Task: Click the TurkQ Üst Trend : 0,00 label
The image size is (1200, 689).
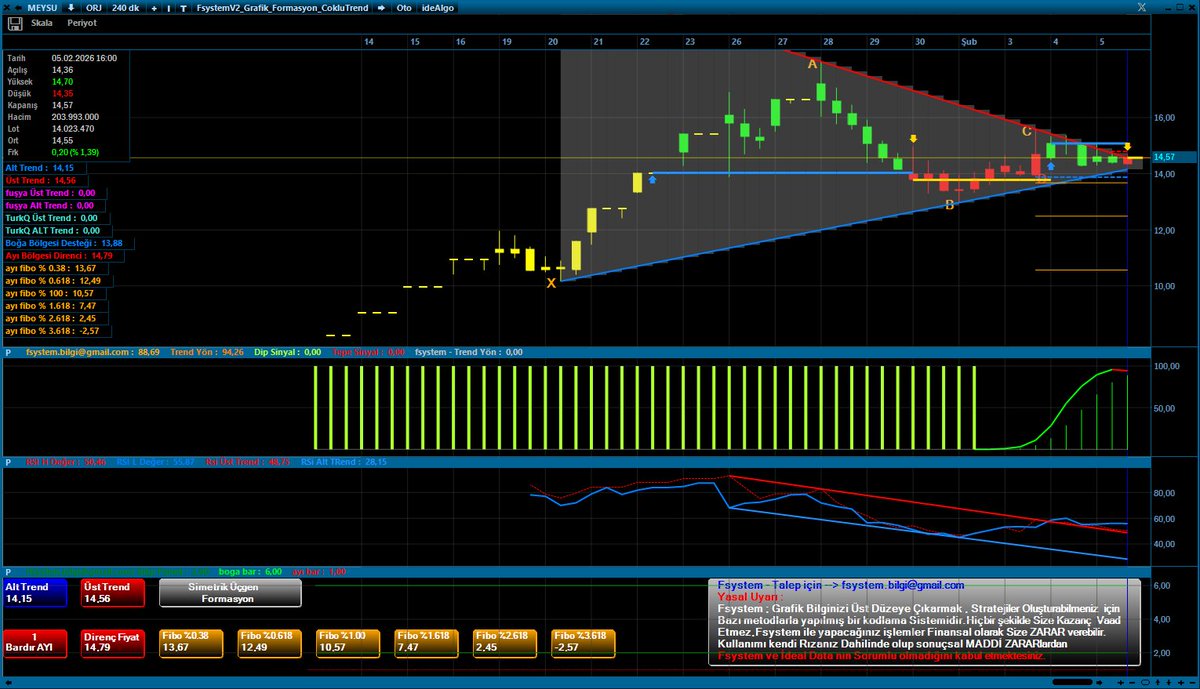Action: pyautogui.click(x=51, y=218)
